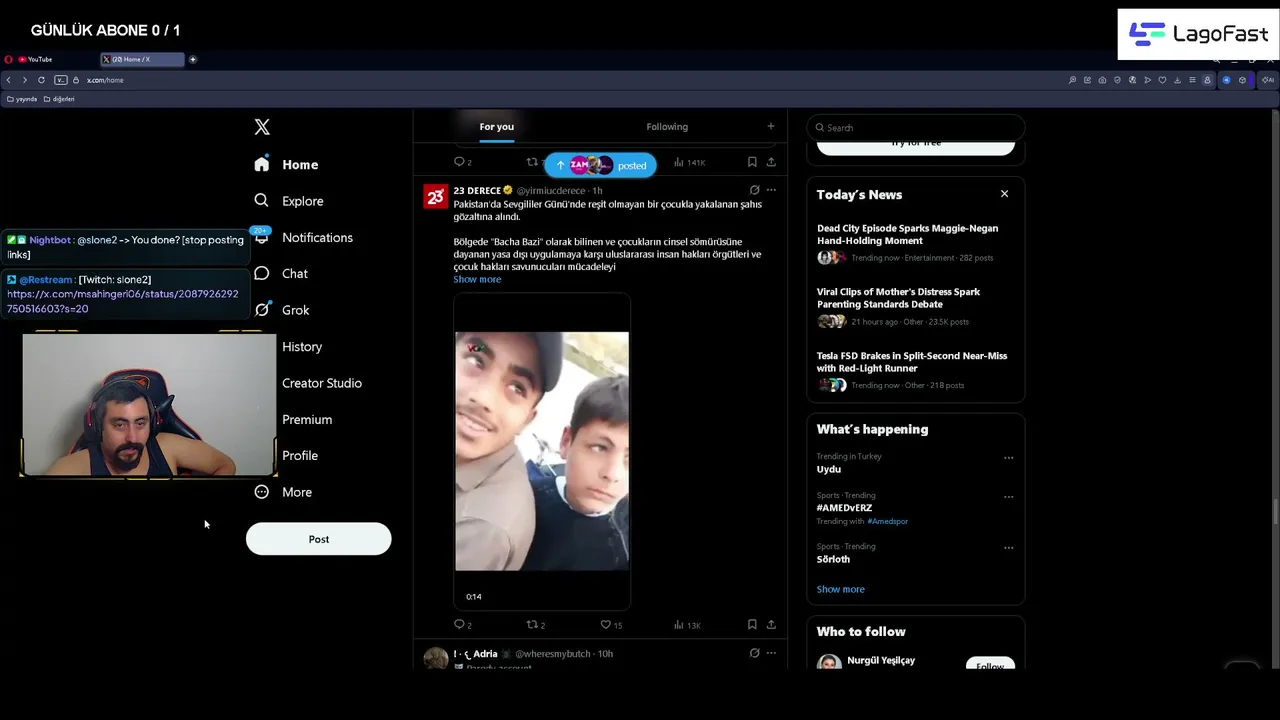Open a new browser tab
The image size is (1280, 720).
(193, 60)
